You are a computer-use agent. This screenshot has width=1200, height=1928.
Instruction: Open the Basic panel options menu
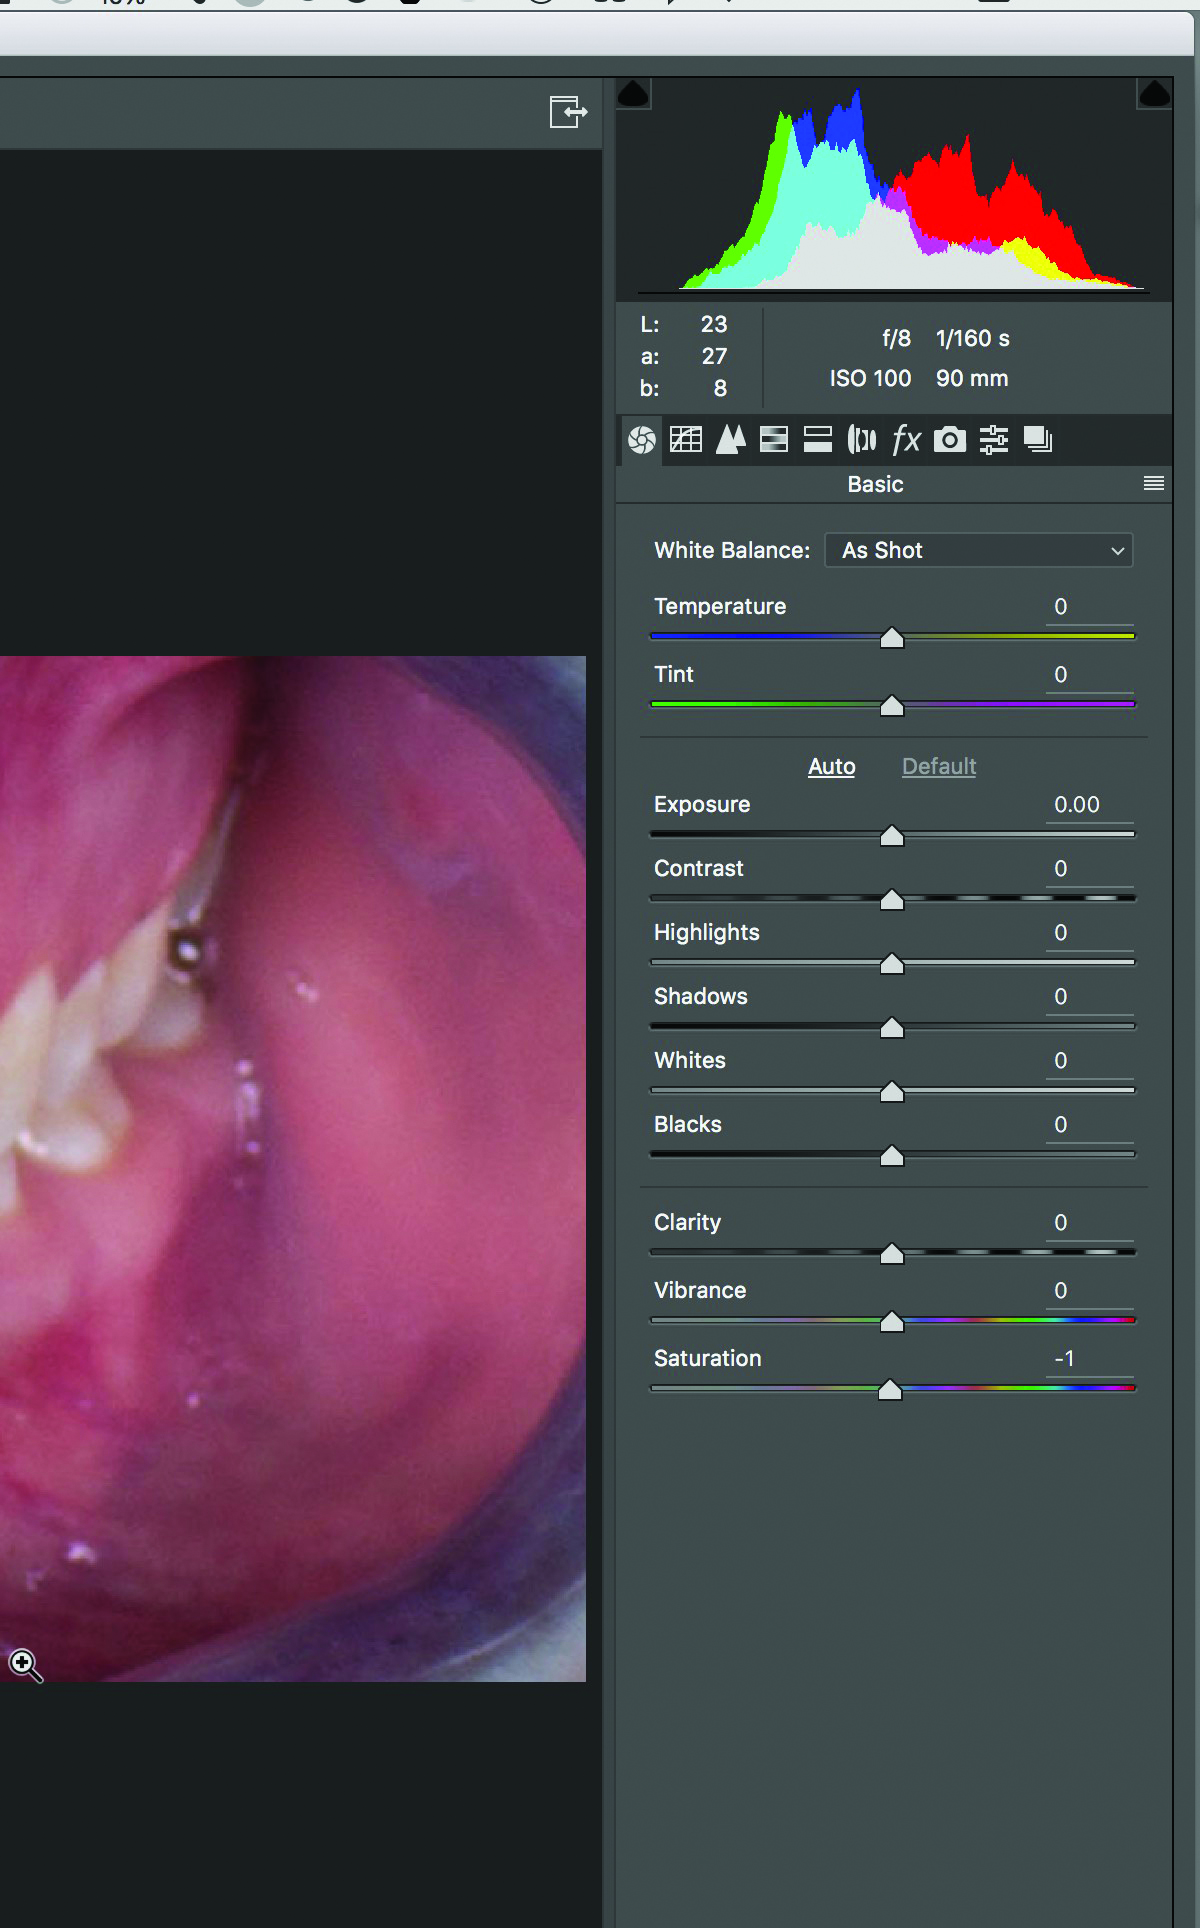pos(1153,484)
